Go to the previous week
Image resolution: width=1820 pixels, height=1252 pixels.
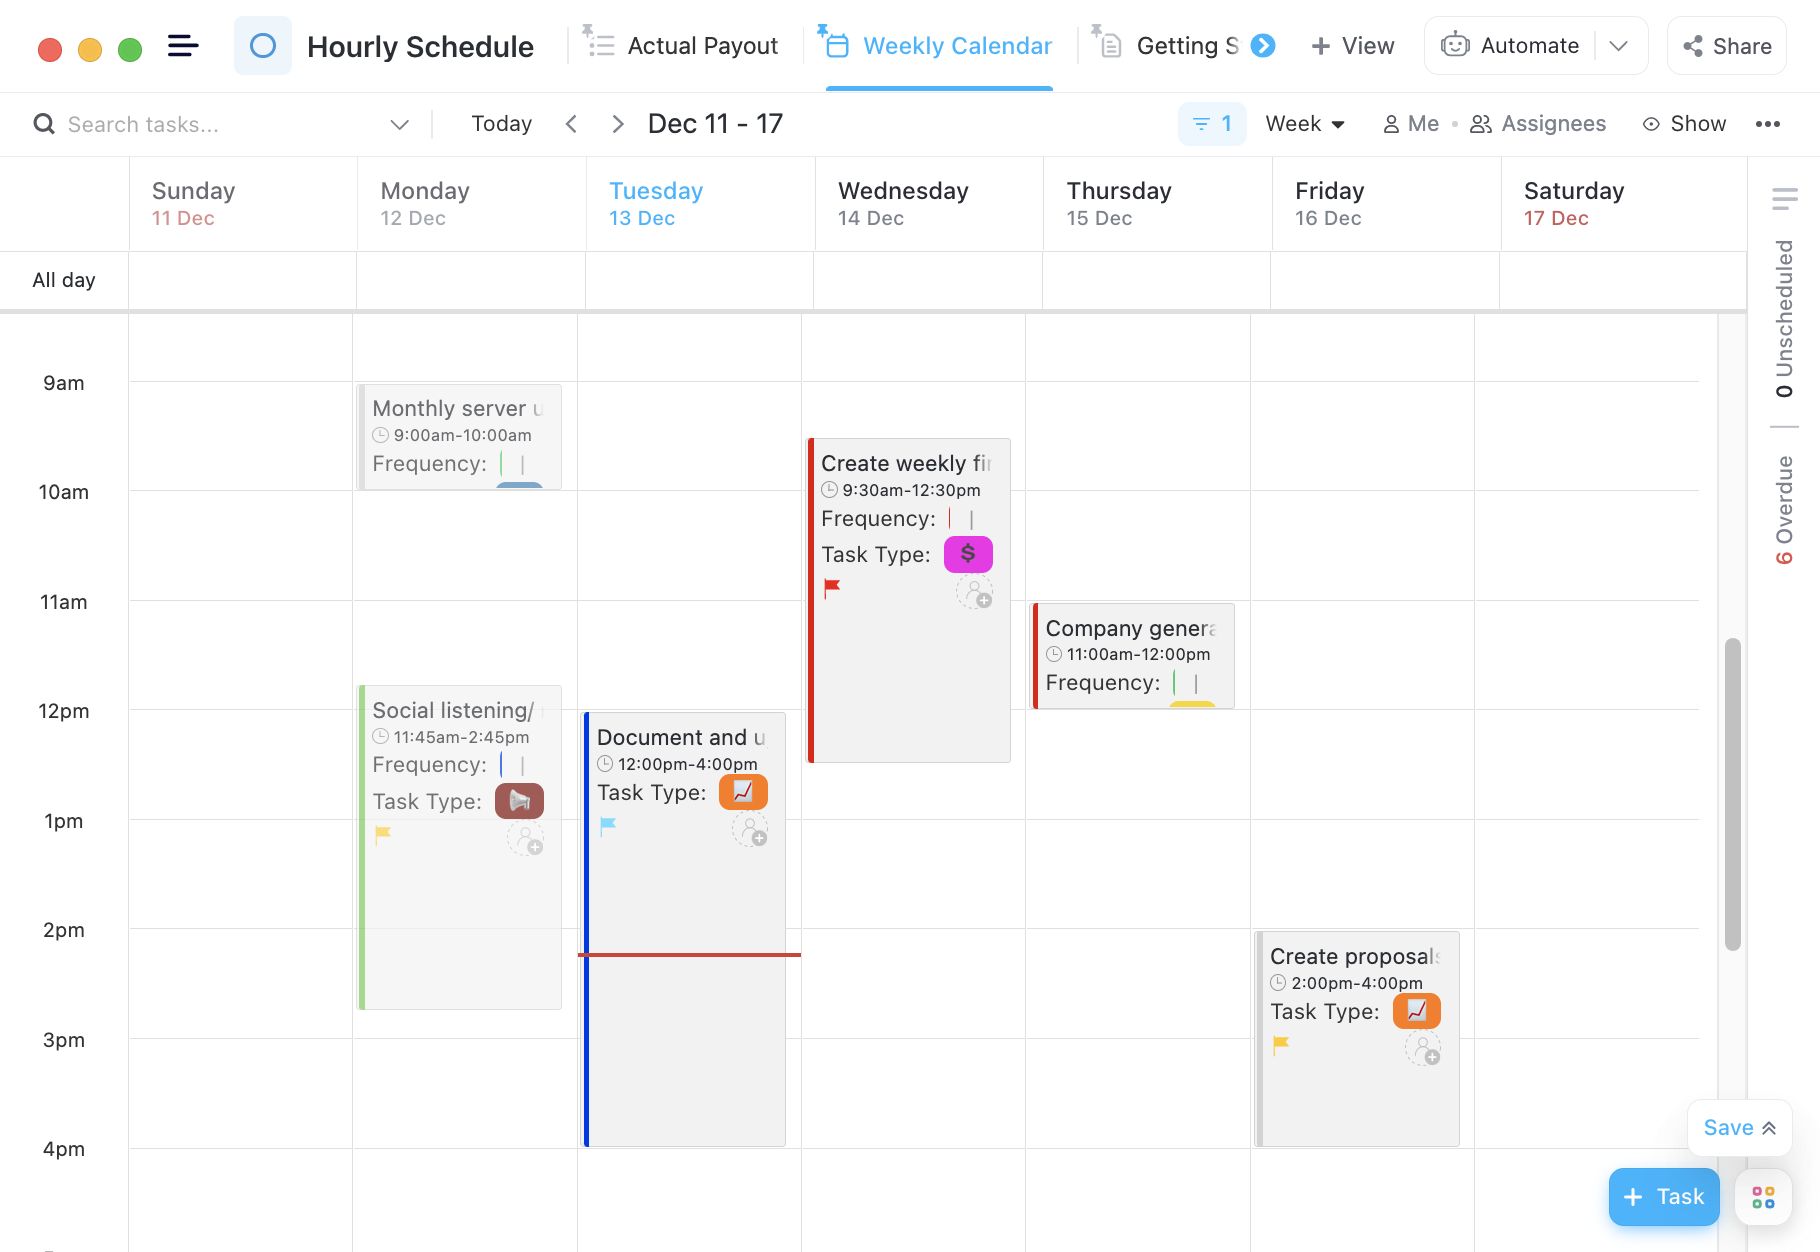pyautogui.click(x=571, y=124)
